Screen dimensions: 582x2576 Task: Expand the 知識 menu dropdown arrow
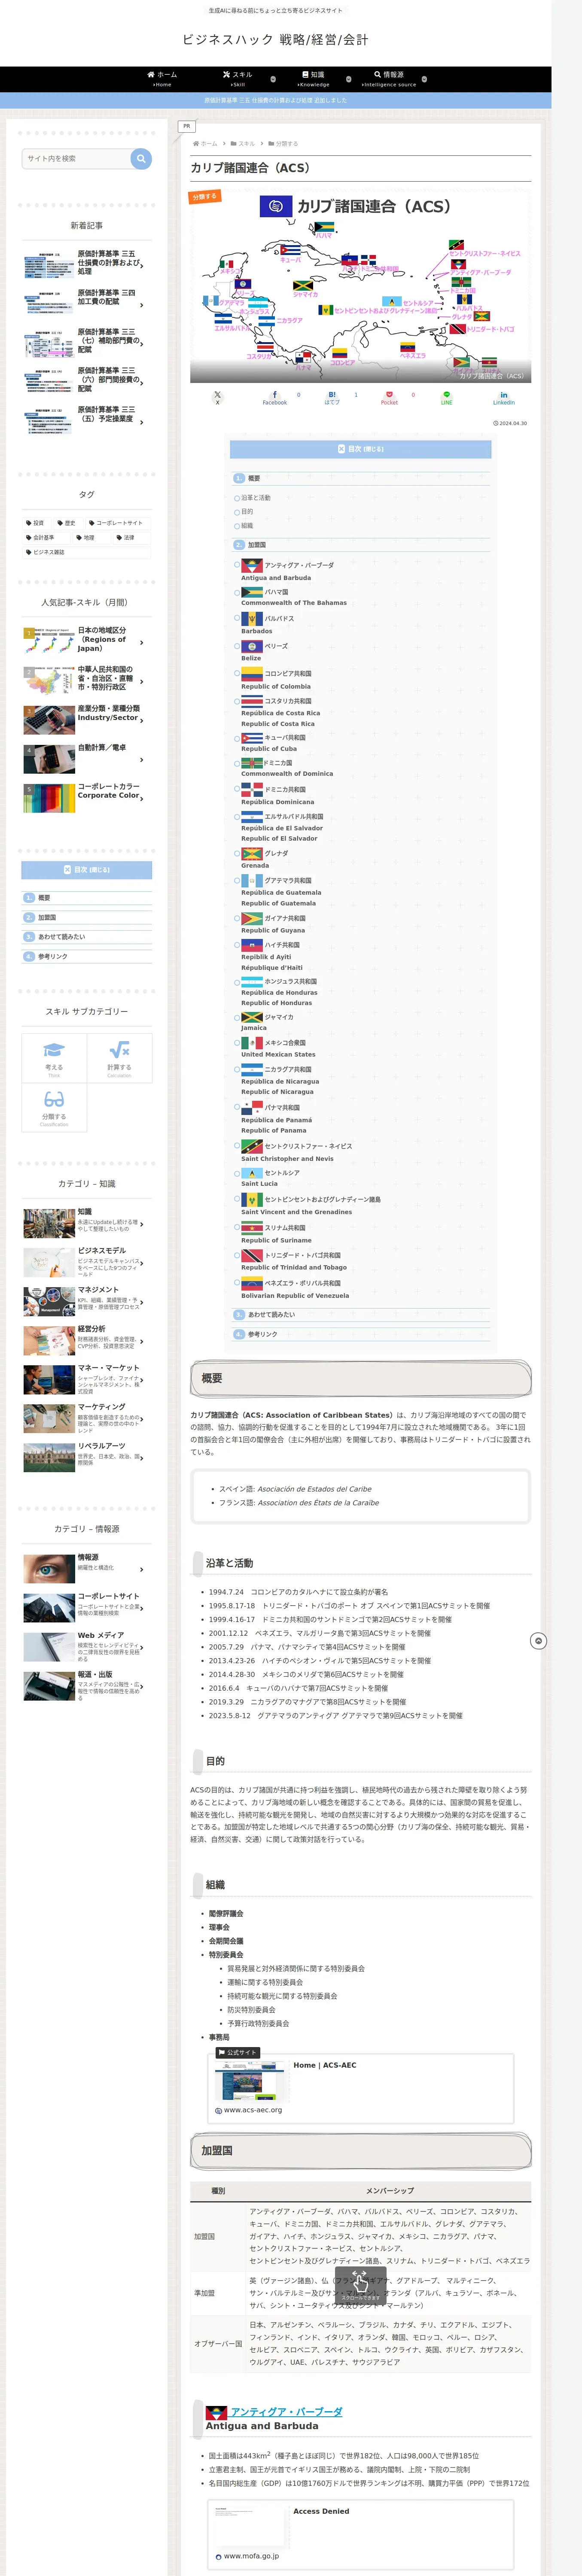(x=348, y=79)
